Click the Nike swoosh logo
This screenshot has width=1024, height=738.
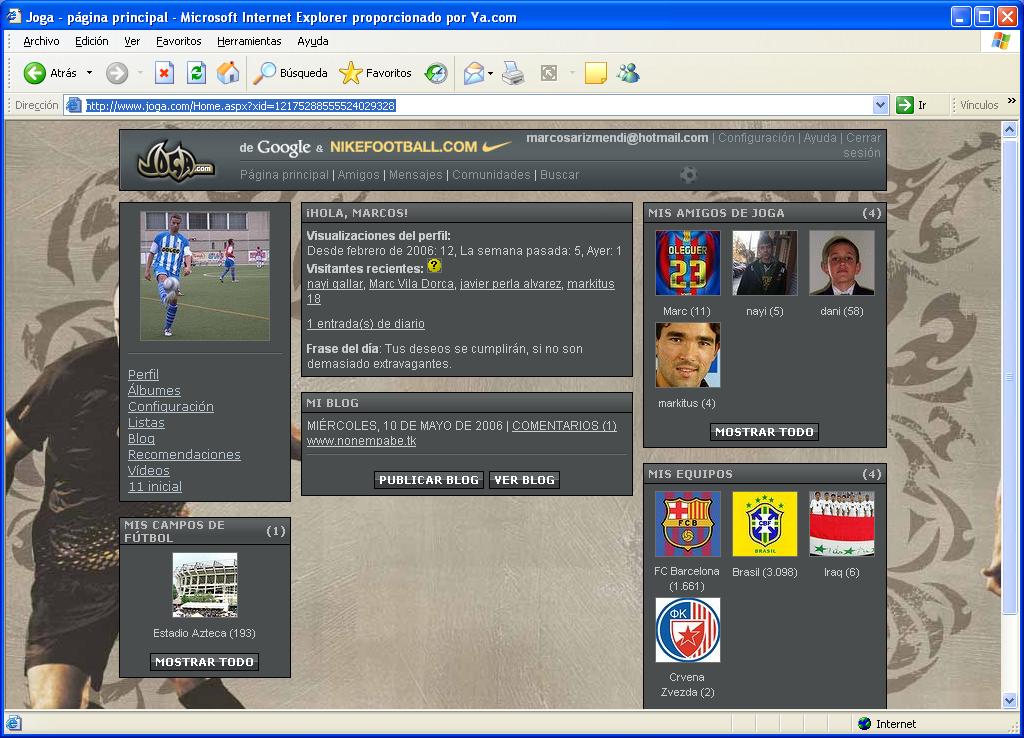(497, 147)
